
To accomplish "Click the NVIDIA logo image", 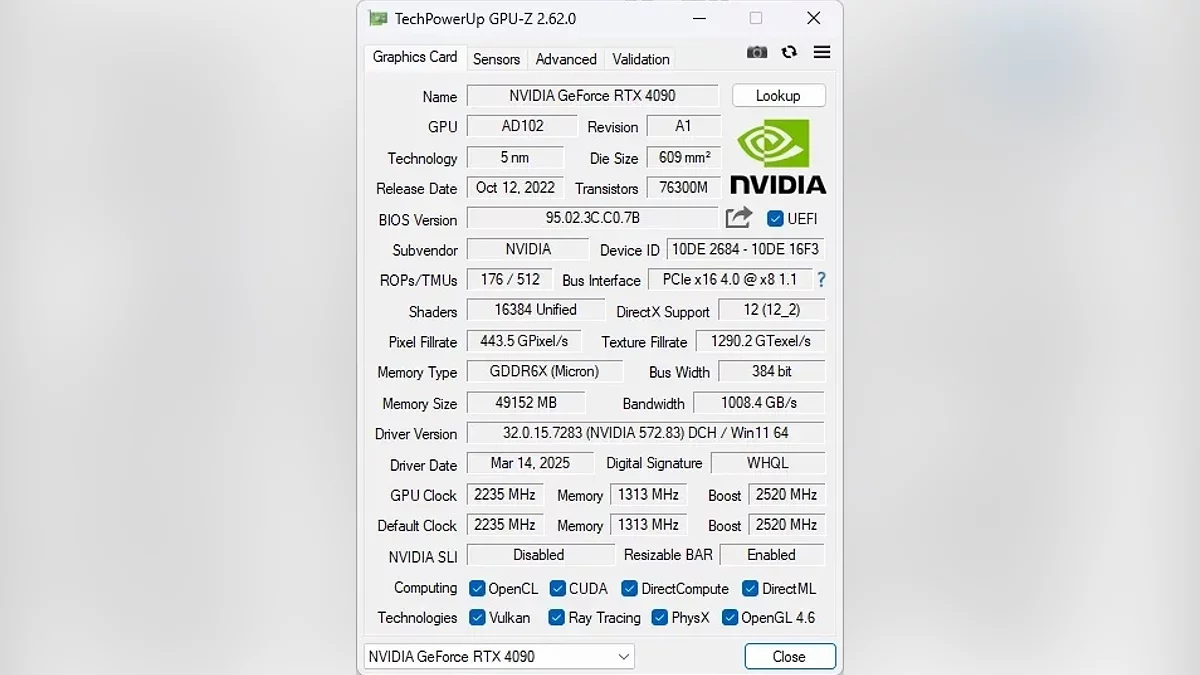I will (x=778, y=157).
